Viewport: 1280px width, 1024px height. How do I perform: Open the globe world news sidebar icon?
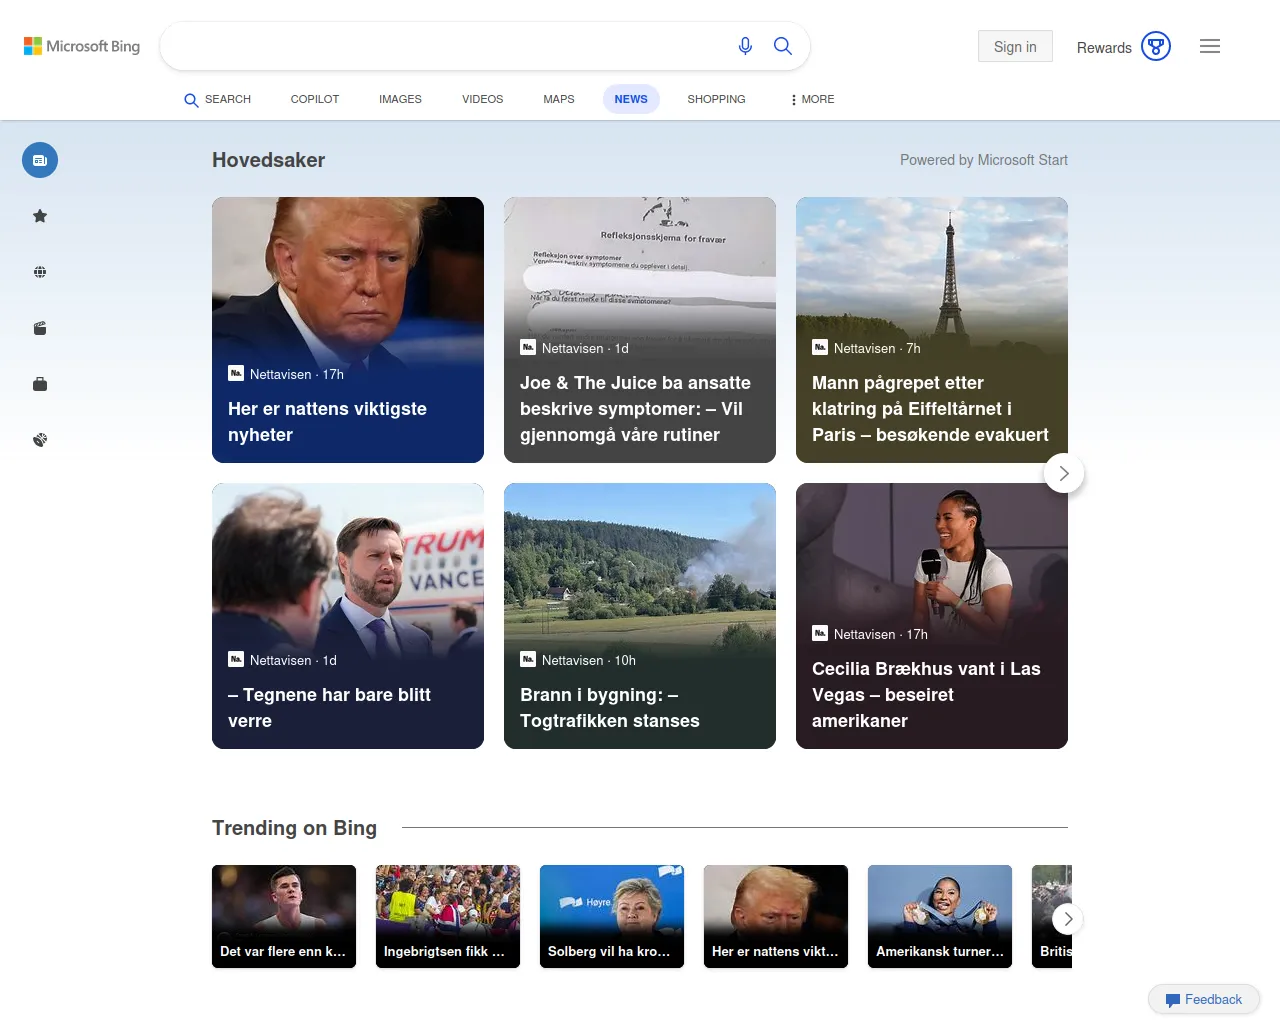coord(40,272)
